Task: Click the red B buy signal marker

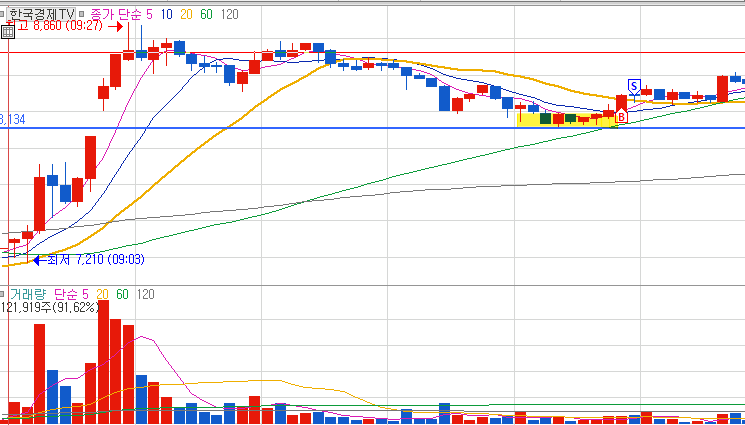Action: (x=621, y=116)
